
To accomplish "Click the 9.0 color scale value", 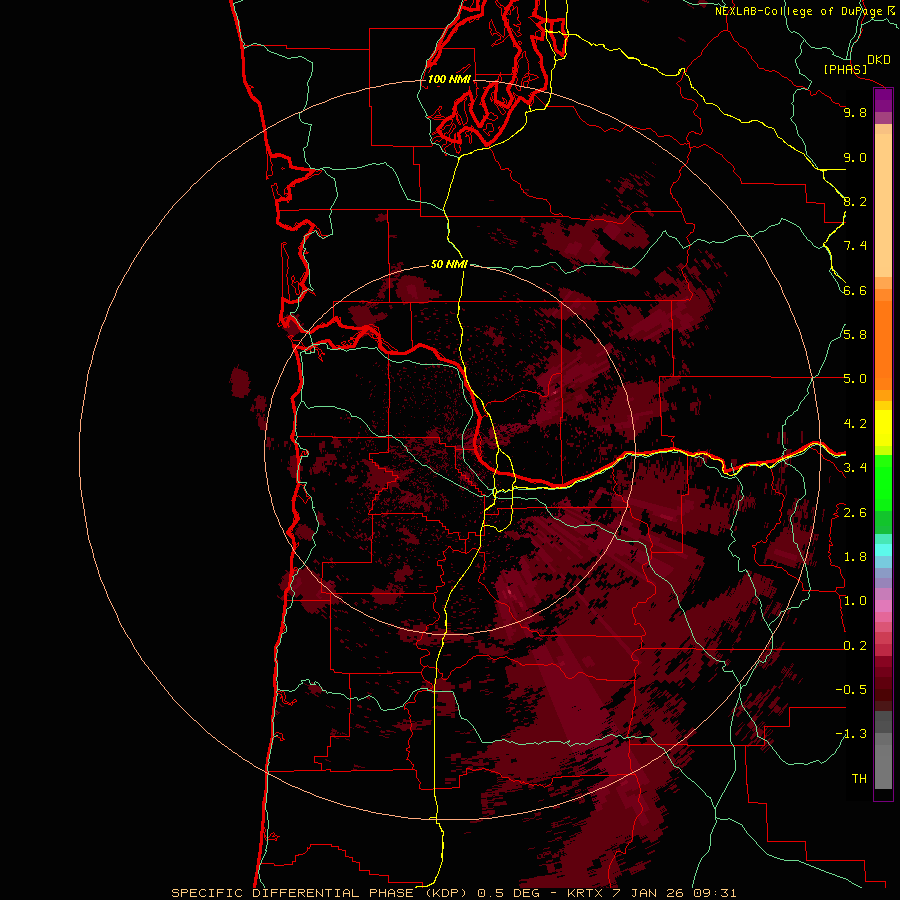I will coord(855,157).
